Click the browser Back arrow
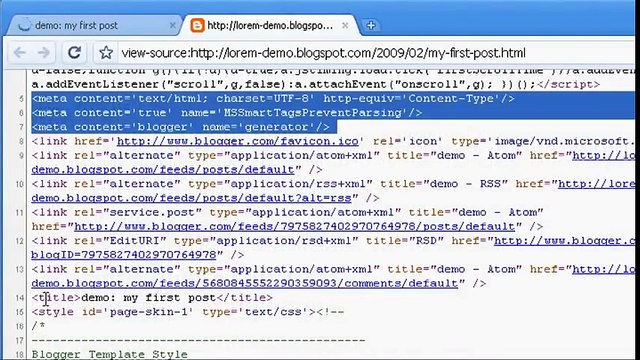Screen dimensions: 640x360 (x=20, y=53)
